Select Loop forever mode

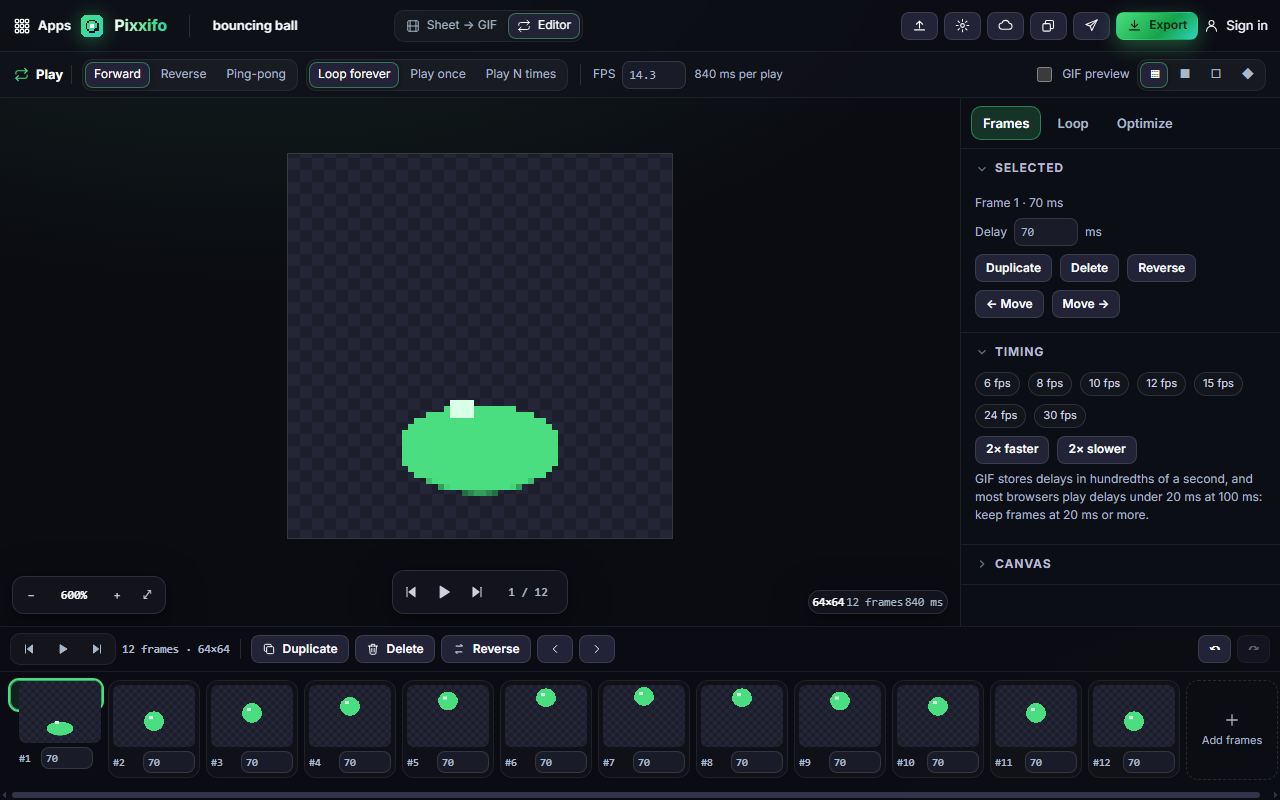click(354, 74)
